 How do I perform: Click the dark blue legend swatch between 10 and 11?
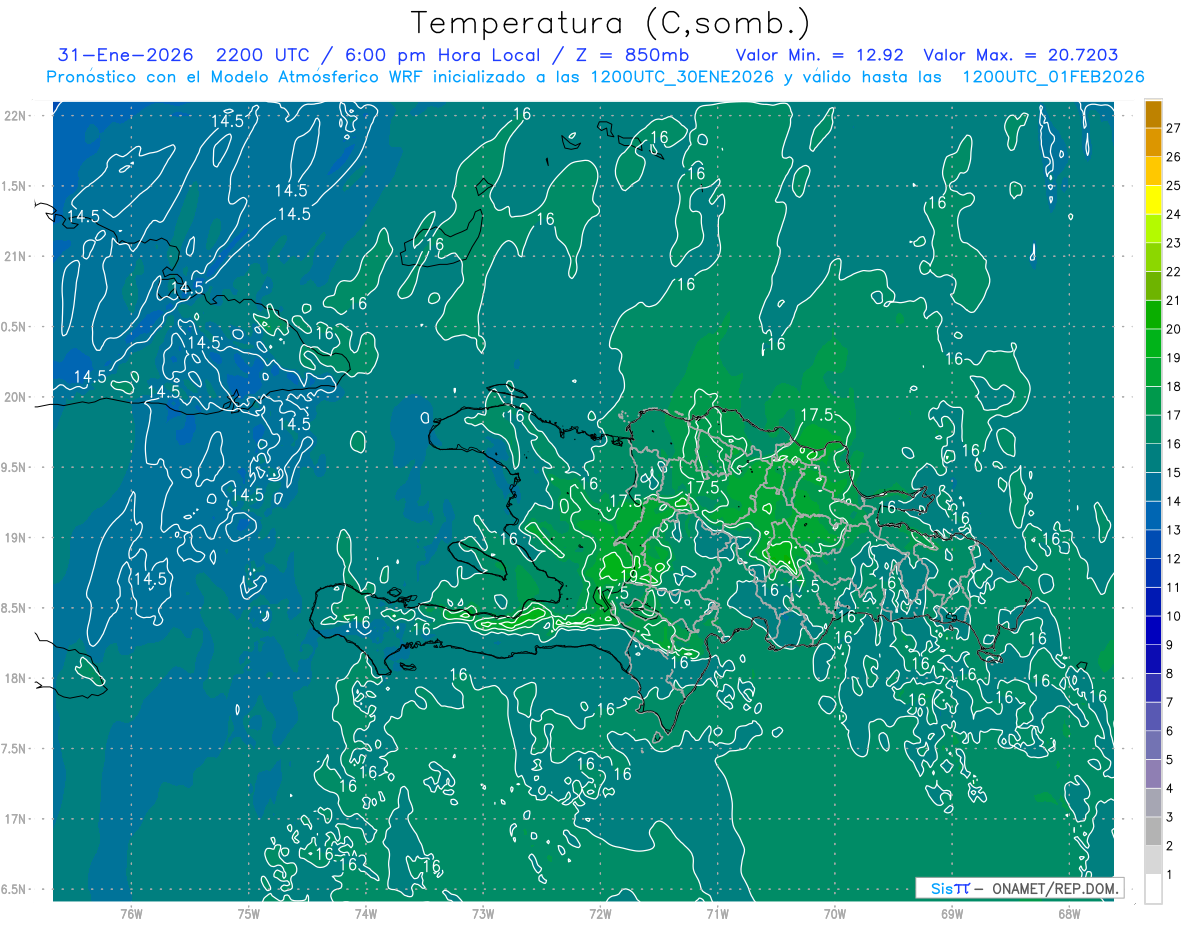(x=1153, y=602)
